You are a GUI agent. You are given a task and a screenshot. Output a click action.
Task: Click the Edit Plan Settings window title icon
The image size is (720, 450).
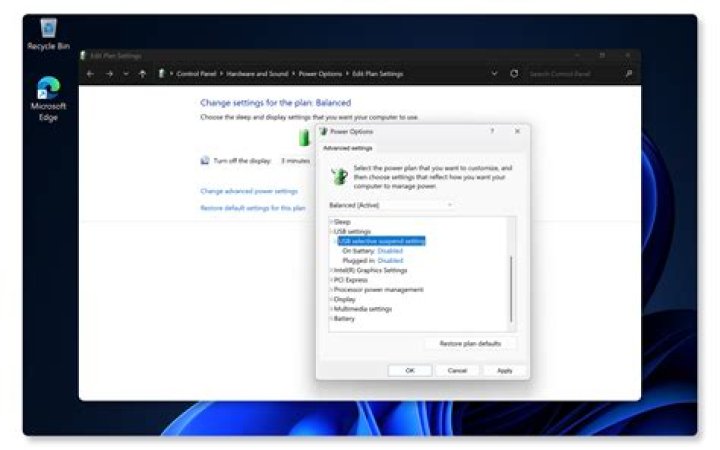pos(83,56)
